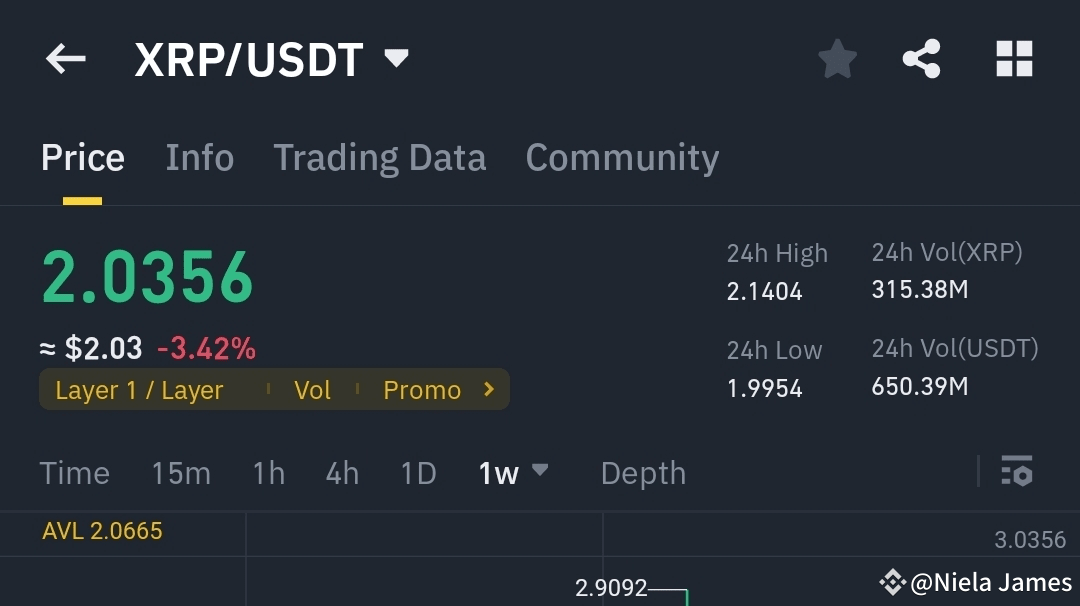The height and width of the screenshot is (606, 1080).
Task: Add XRP/USDT to favorites with the star
Action: click(x=836, y=58)
